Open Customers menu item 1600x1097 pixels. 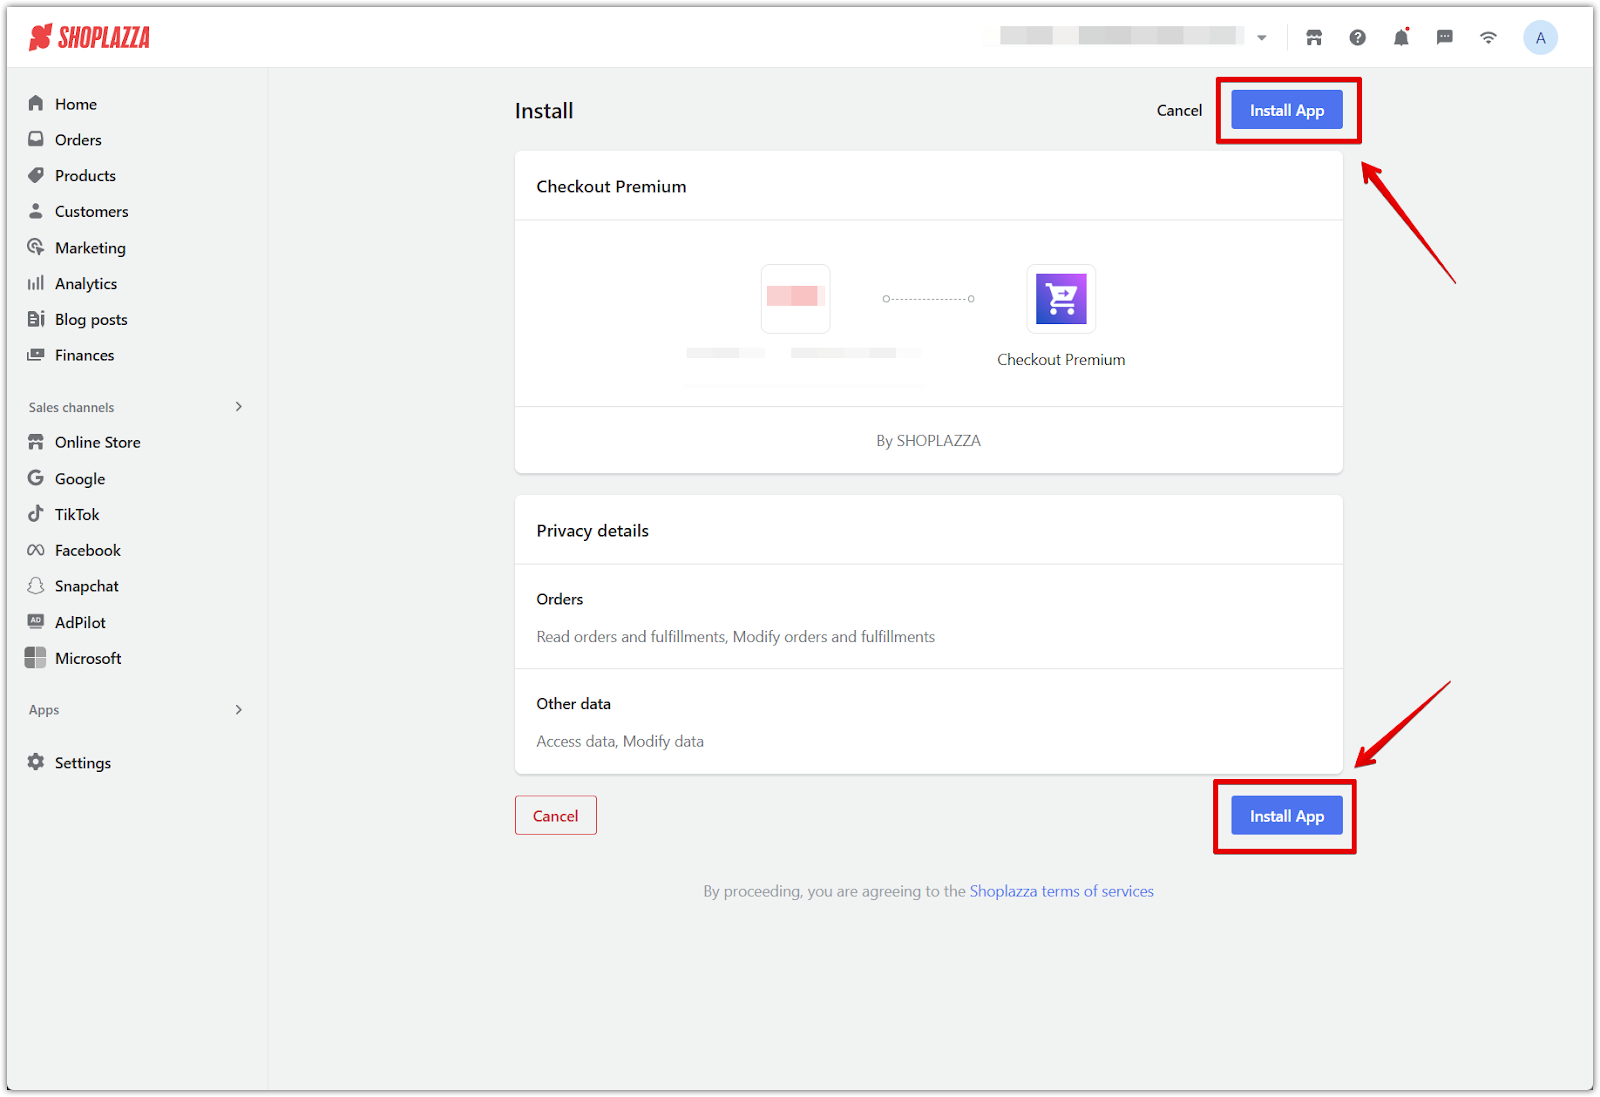[x=91, y=212]
